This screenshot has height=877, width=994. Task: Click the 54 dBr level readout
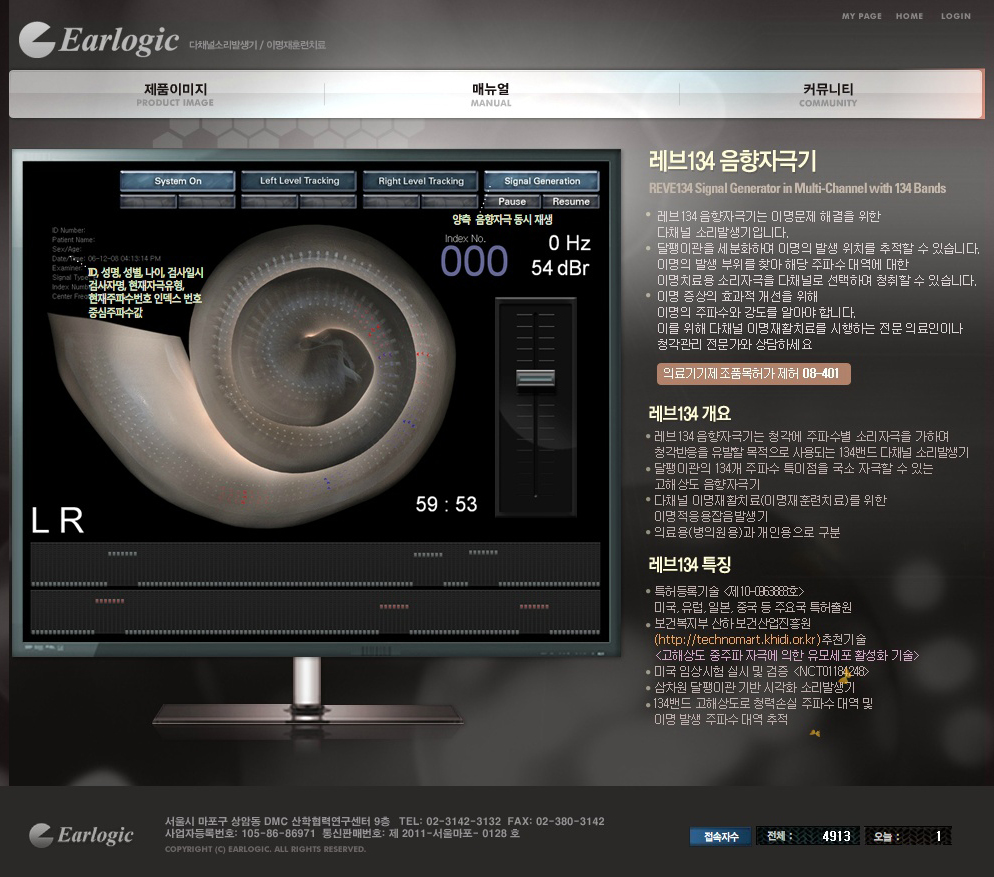coord(560,268)
